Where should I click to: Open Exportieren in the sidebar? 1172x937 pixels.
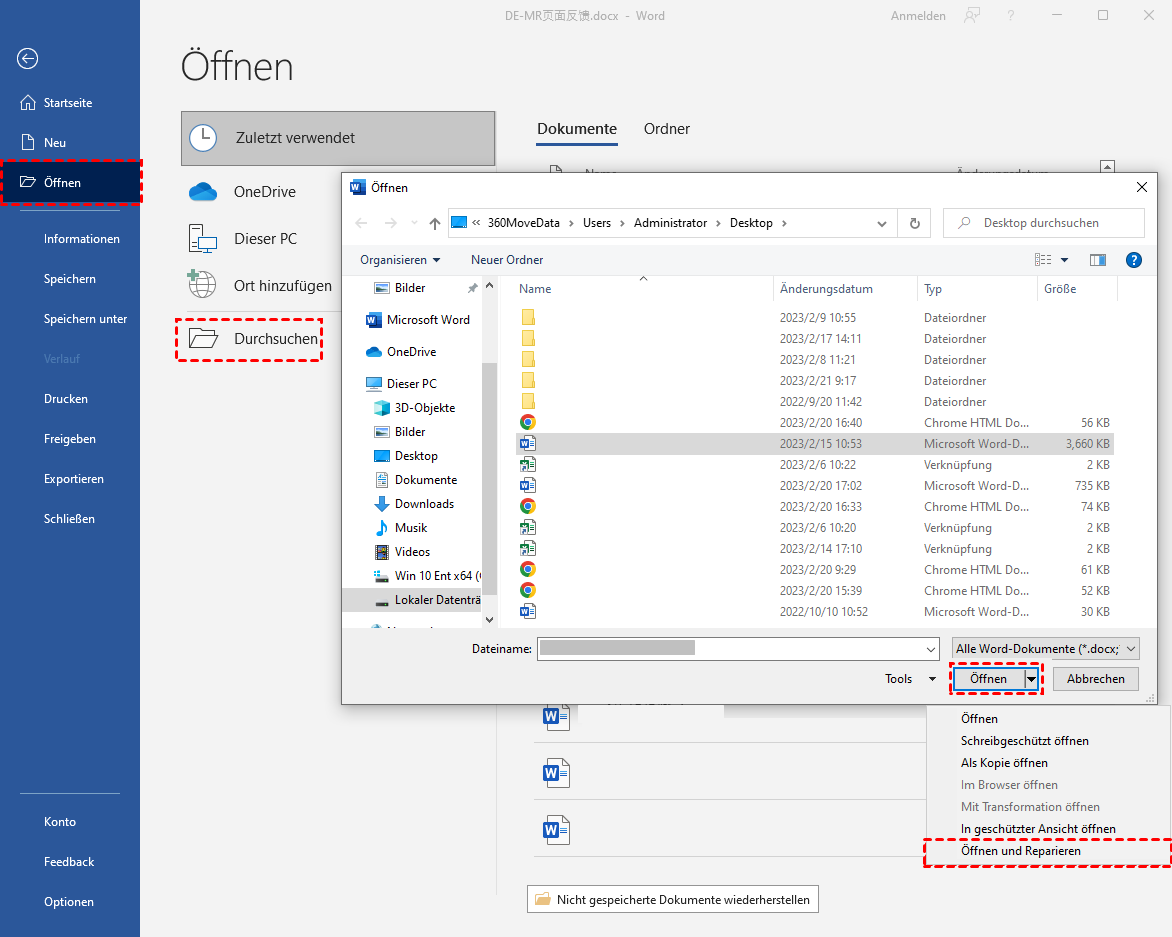coord(73,478)
